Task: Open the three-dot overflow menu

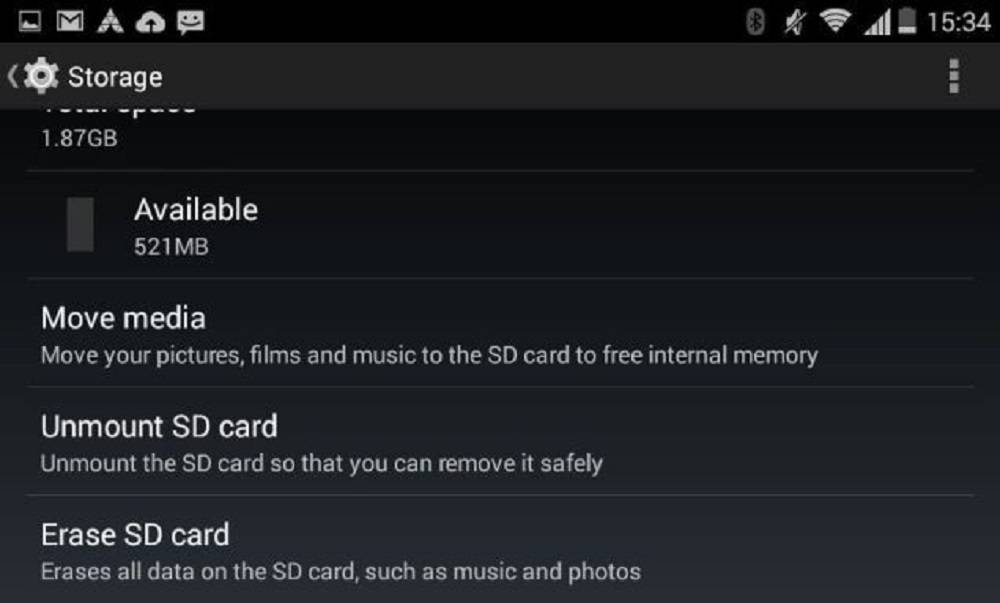Action: pyautogui.click(x=953, y=76)
